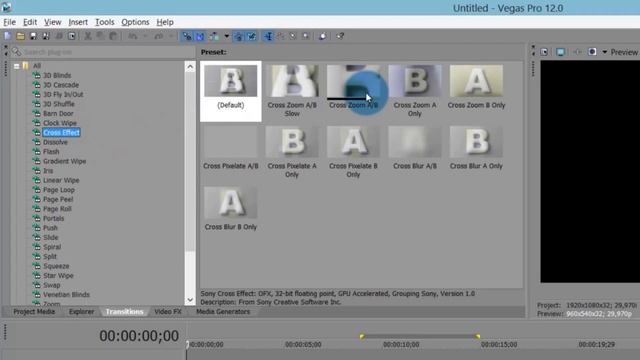Click the transitions list scroll-up arrow

click(x=190, y=67)
